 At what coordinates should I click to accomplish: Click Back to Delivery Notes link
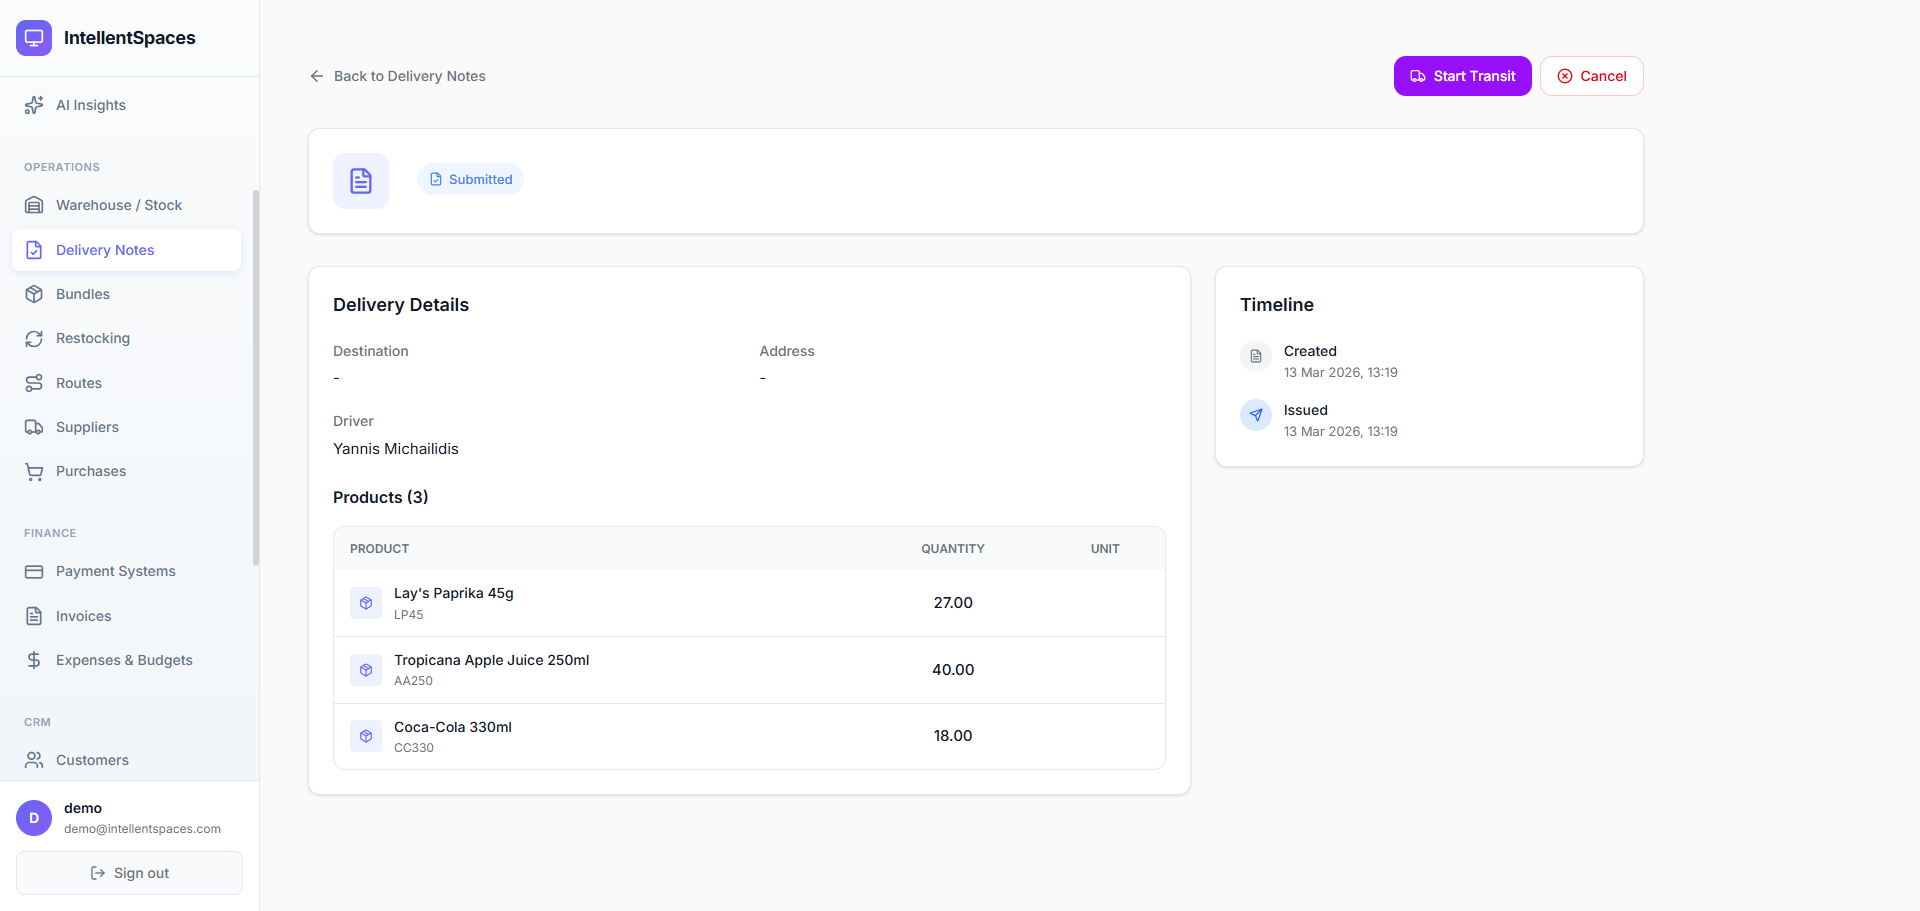(x=397, y=76)
